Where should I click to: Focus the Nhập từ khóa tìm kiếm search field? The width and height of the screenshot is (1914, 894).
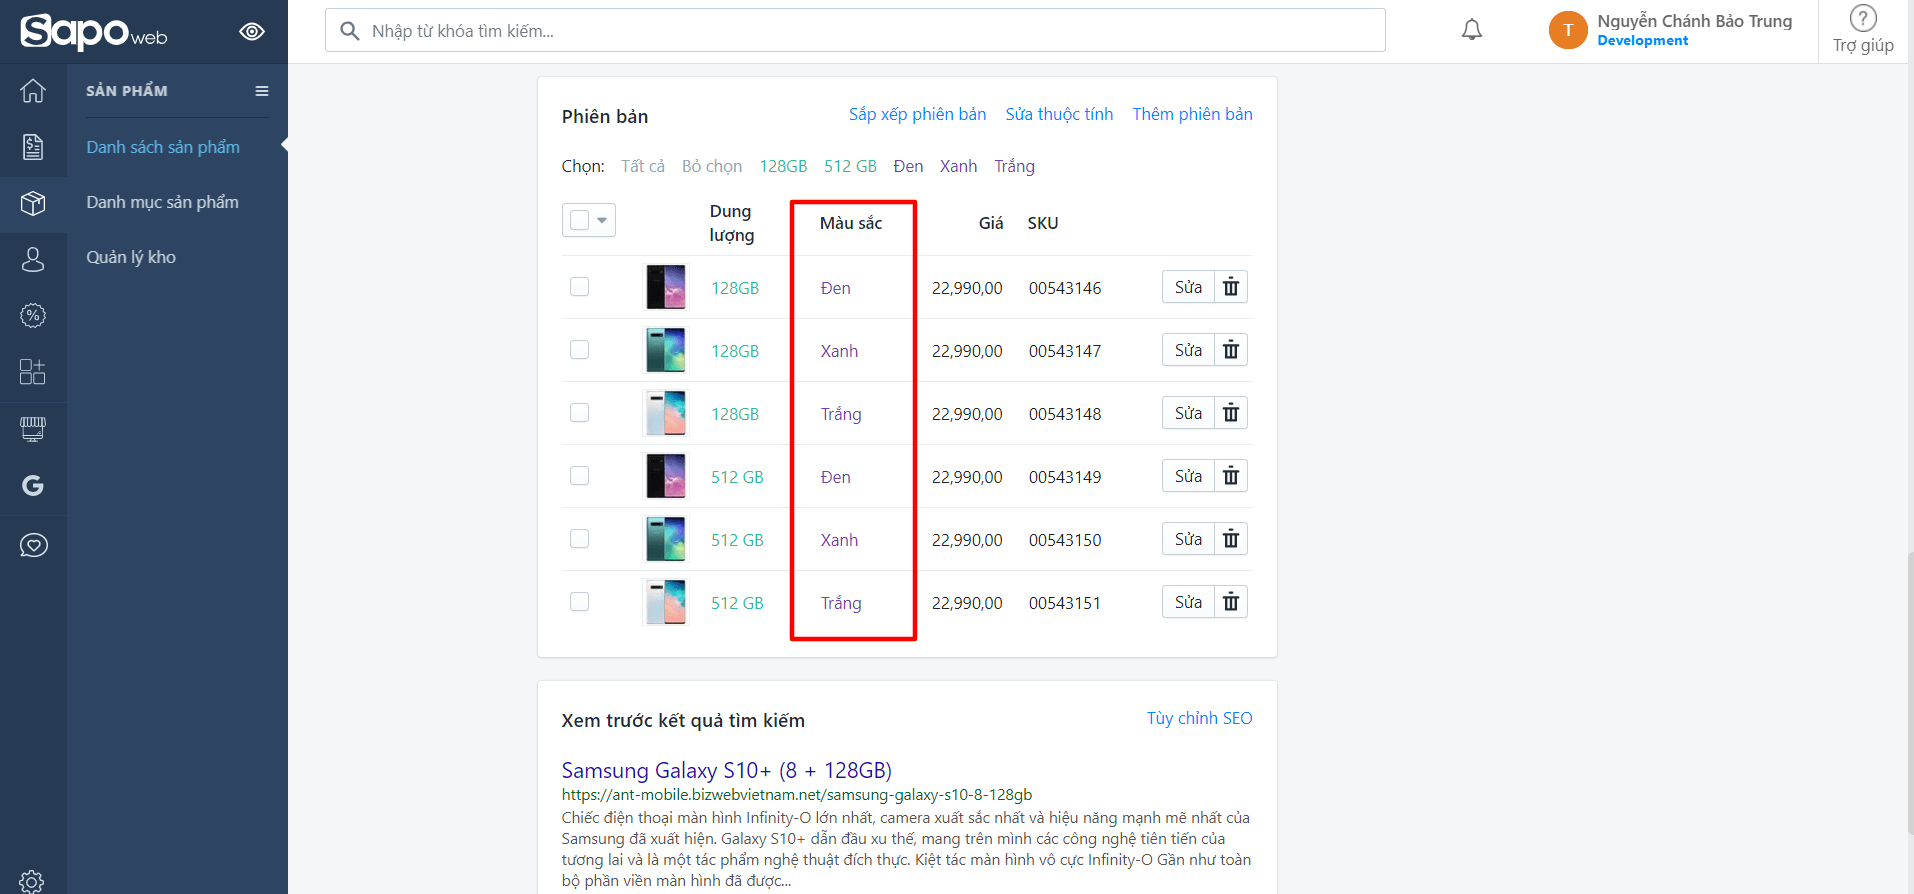[855, 30]
